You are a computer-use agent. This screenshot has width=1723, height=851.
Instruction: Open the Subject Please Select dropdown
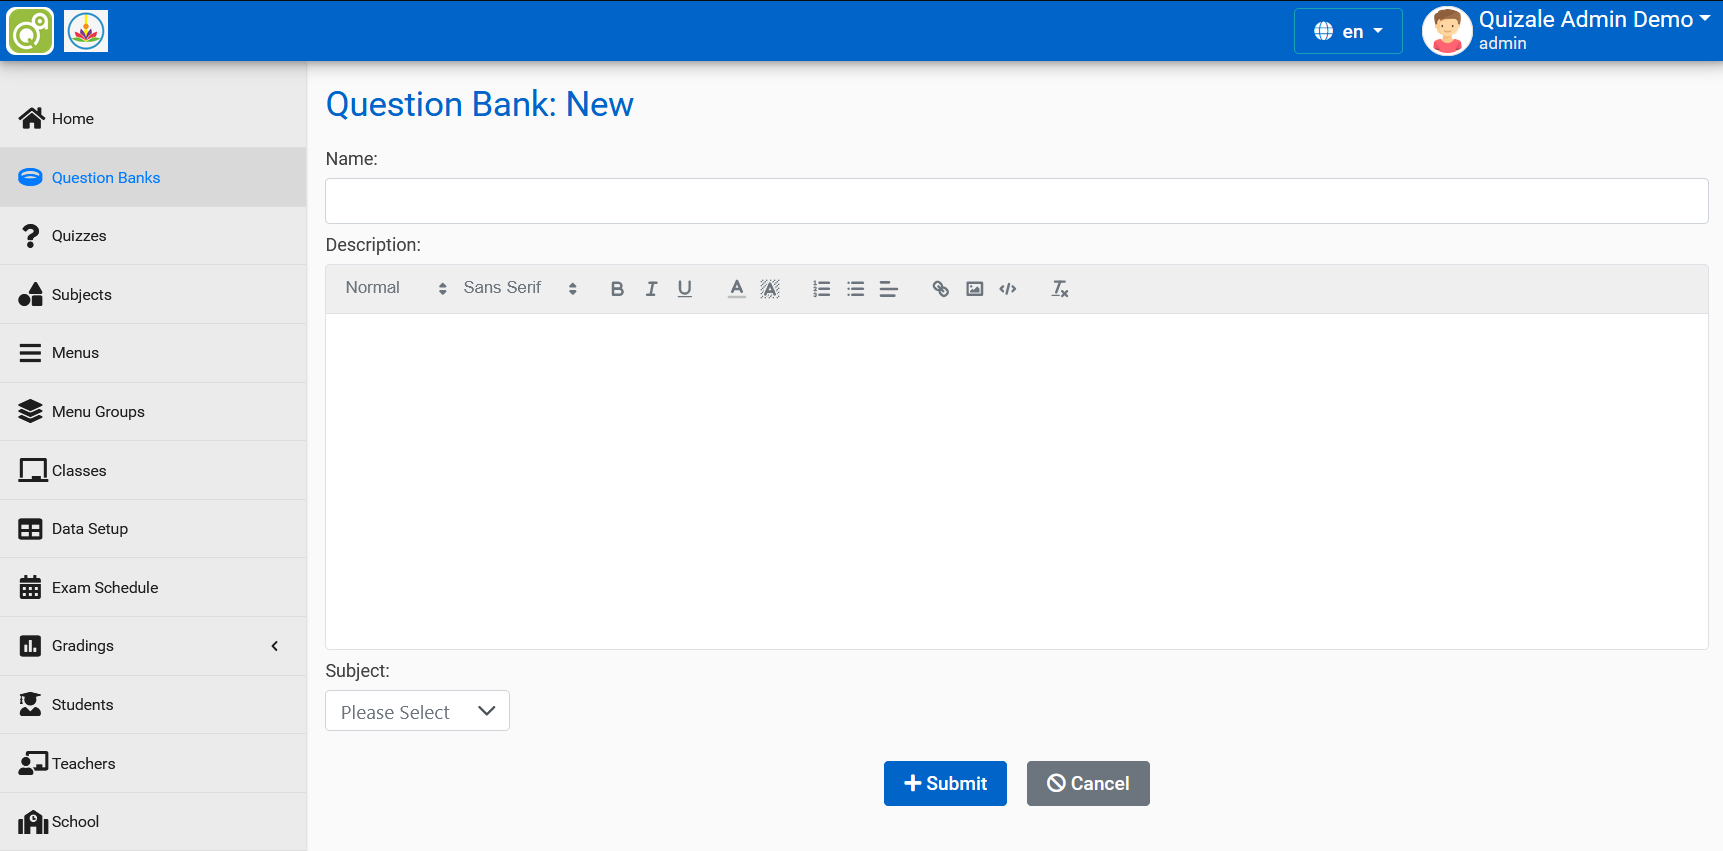click(x=417, y=711)
